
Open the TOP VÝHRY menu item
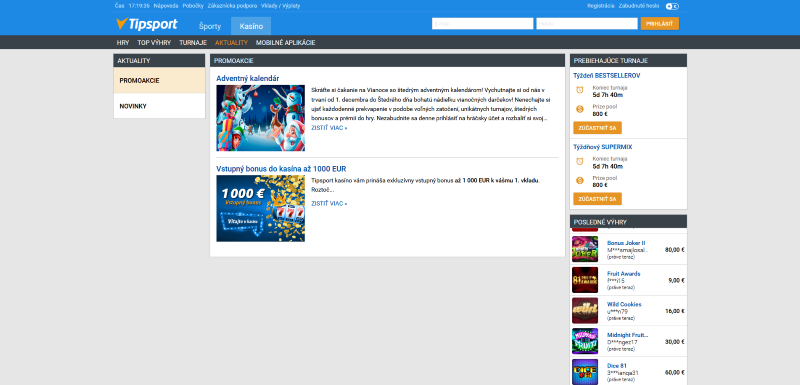coord(154,43)
